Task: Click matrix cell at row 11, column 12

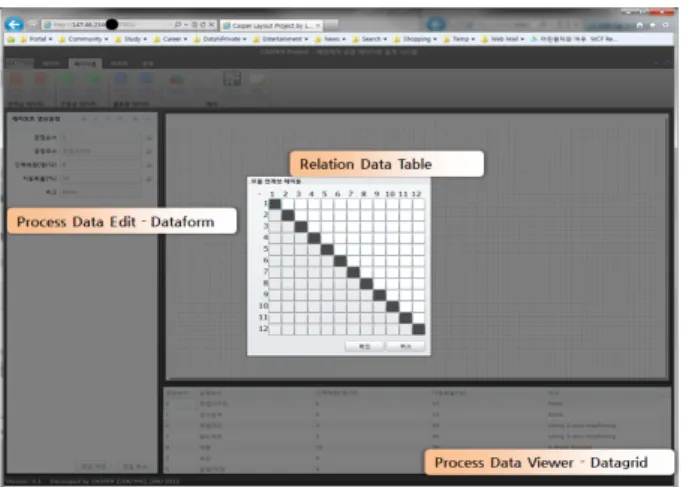Action: click(x=419, y=318)
